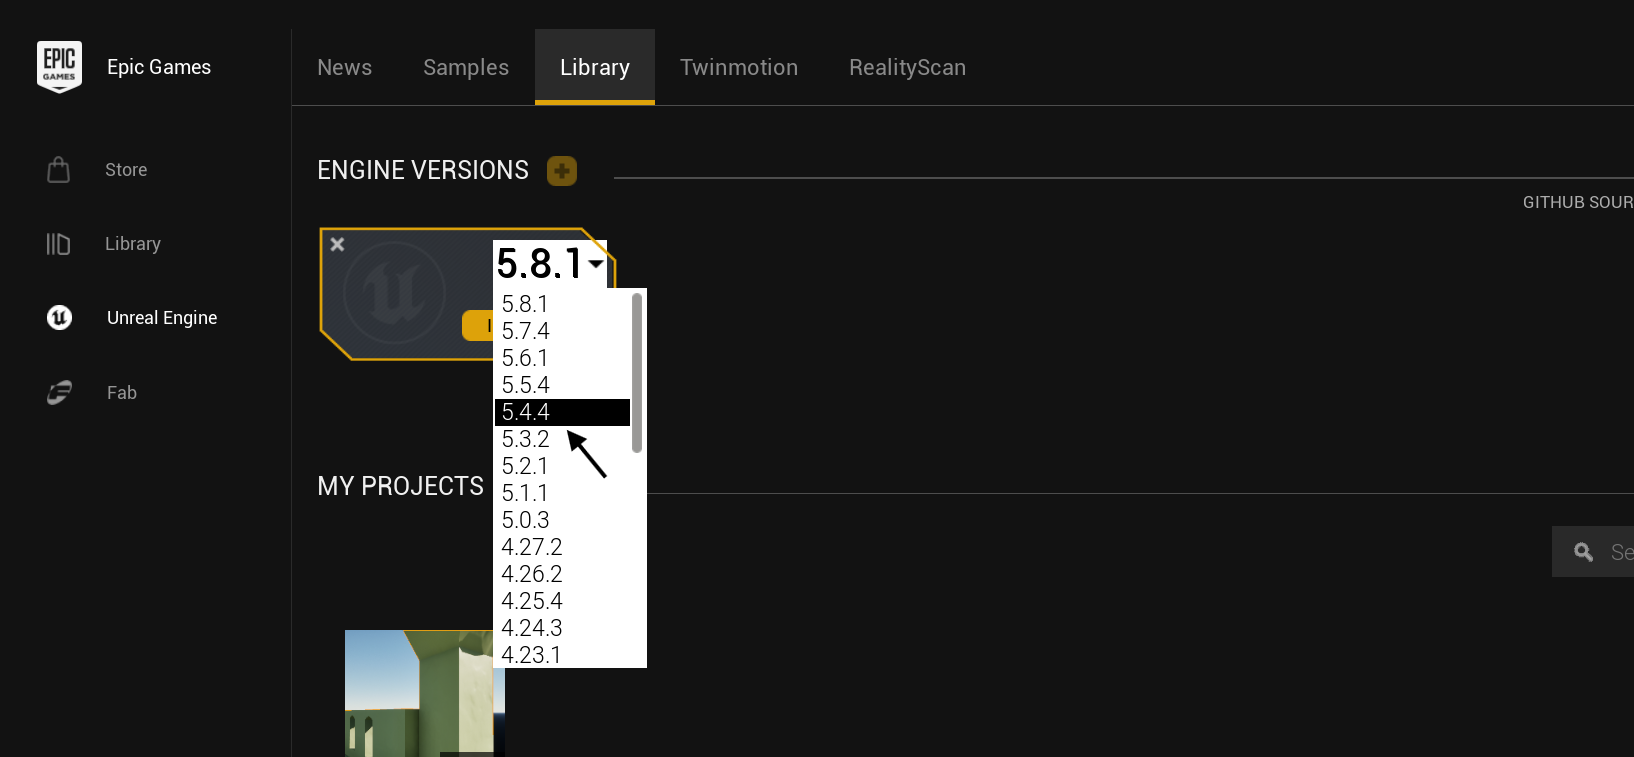Screen dimensions: 1634x757
Task: Click the version list scrollbar thumb
Action: 637,372
